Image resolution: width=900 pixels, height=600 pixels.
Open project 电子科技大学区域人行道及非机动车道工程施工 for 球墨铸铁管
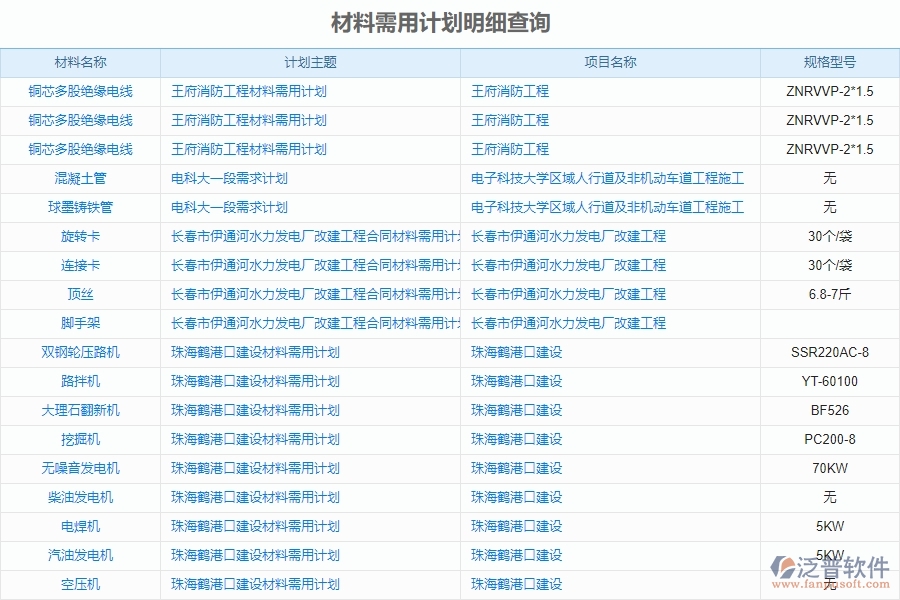pos(607,207)
